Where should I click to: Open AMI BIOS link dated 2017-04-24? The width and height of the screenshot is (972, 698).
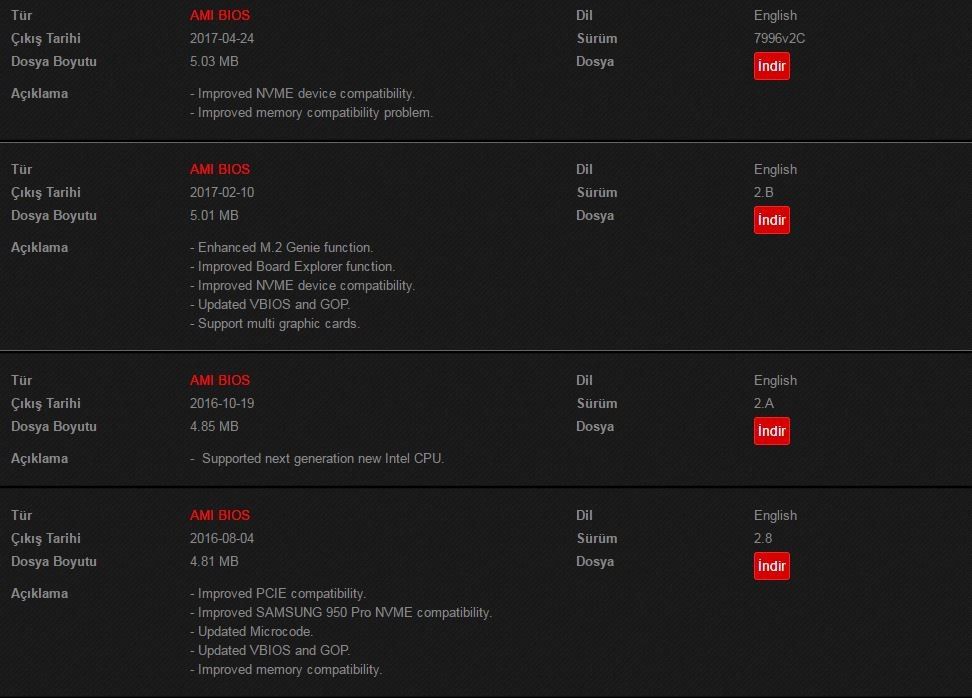220,15
